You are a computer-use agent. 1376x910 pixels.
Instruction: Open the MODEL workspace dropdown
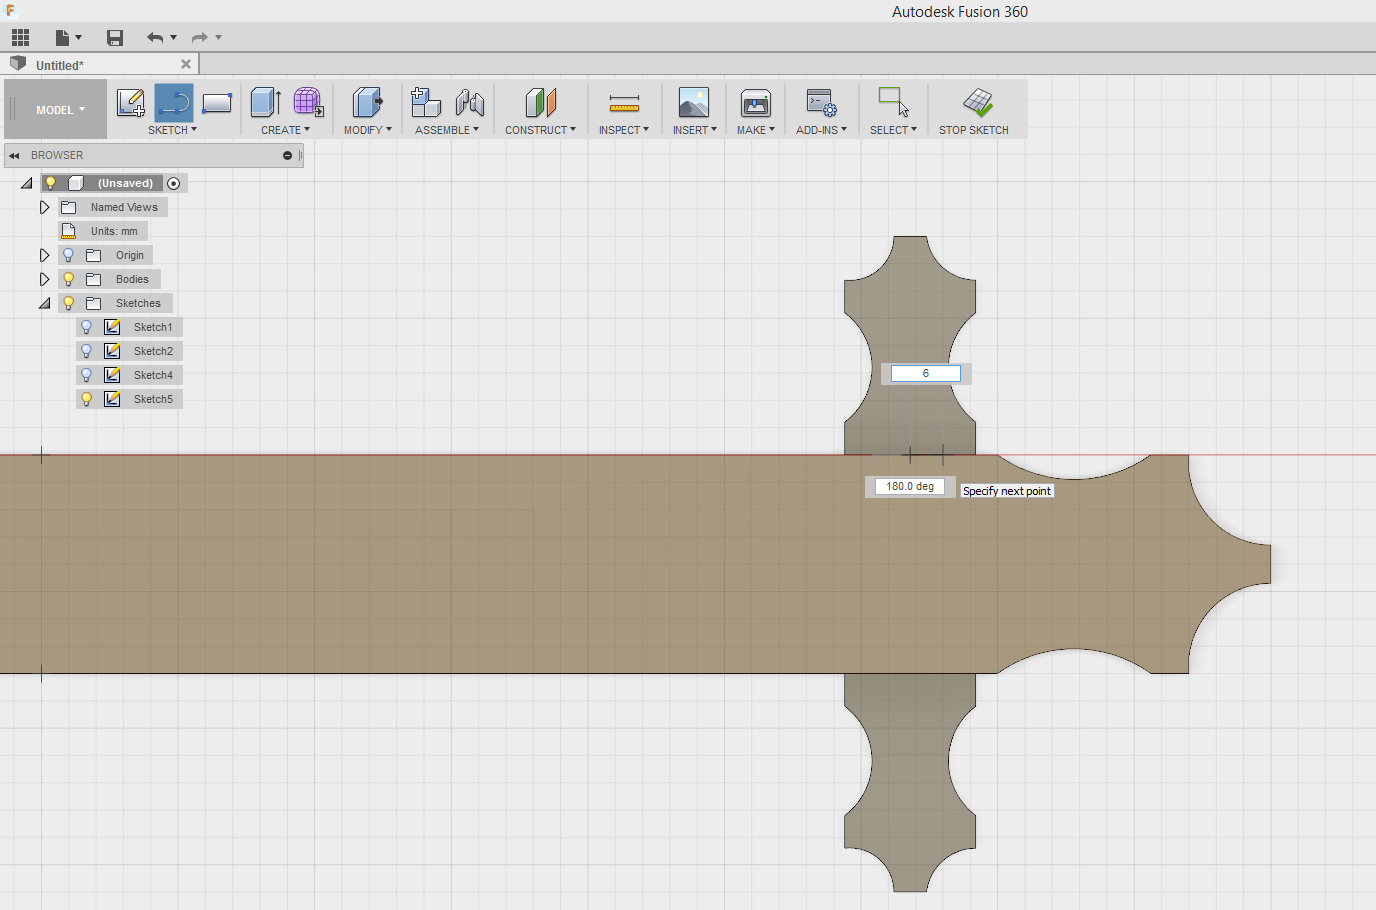(57, 109)
